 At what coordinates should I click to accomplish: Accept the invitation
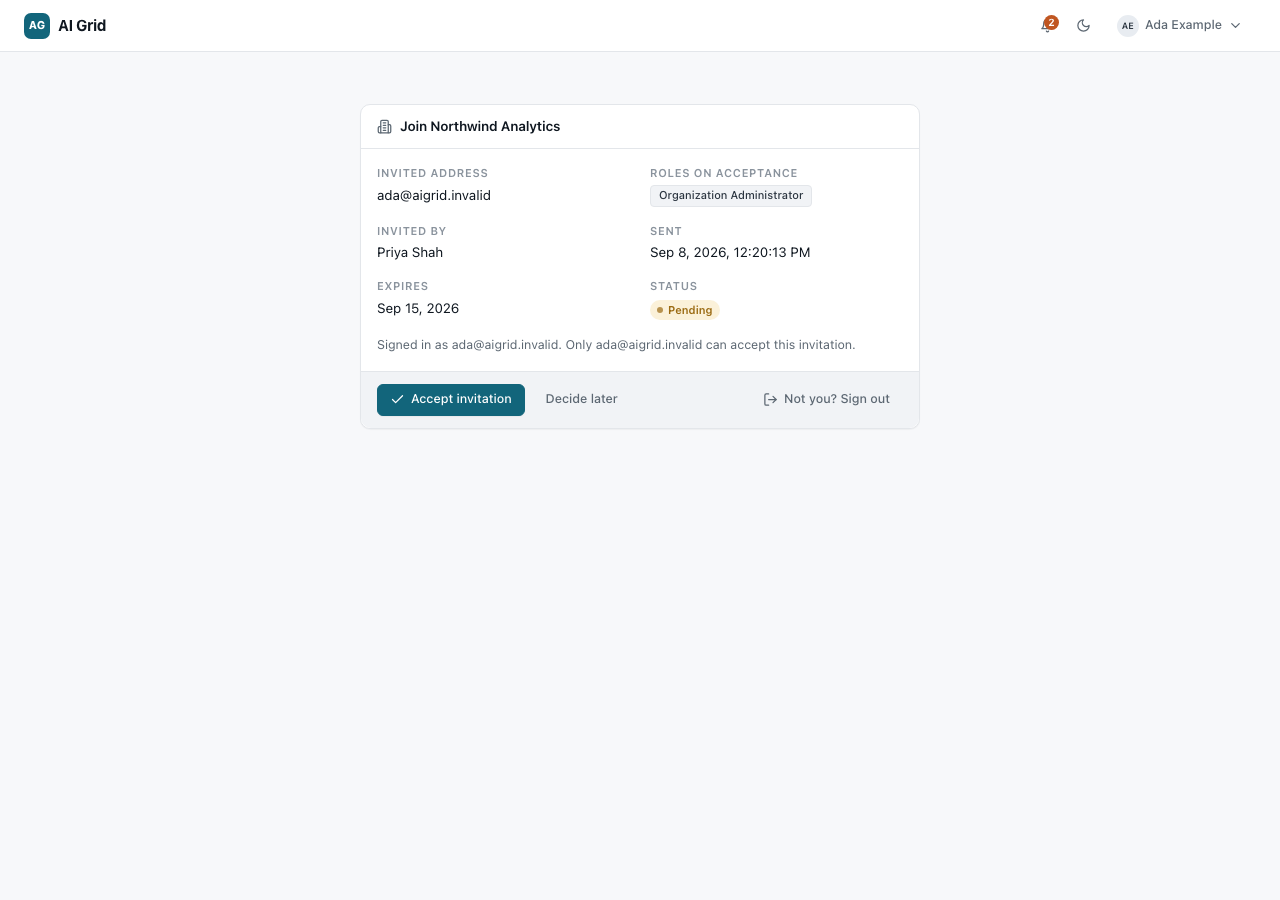pos(451,400)
